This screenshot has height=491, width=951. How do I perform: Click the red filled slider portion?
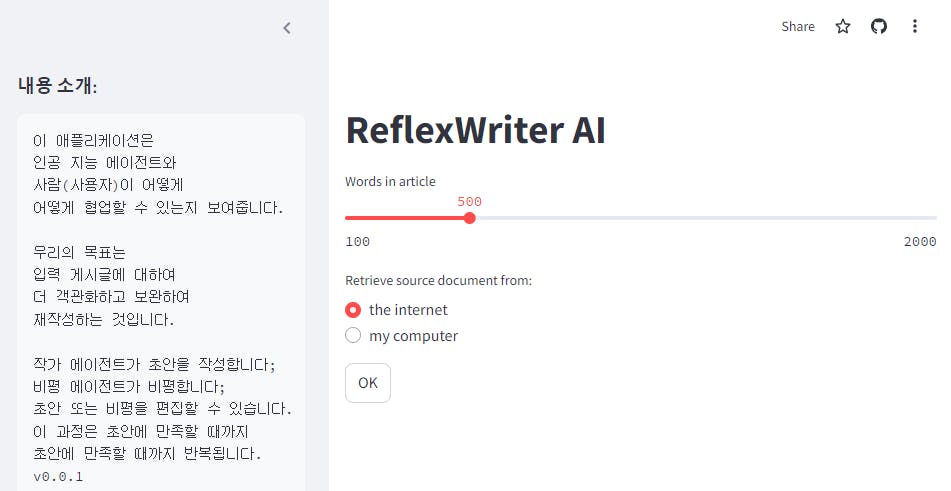coord(405,218)
